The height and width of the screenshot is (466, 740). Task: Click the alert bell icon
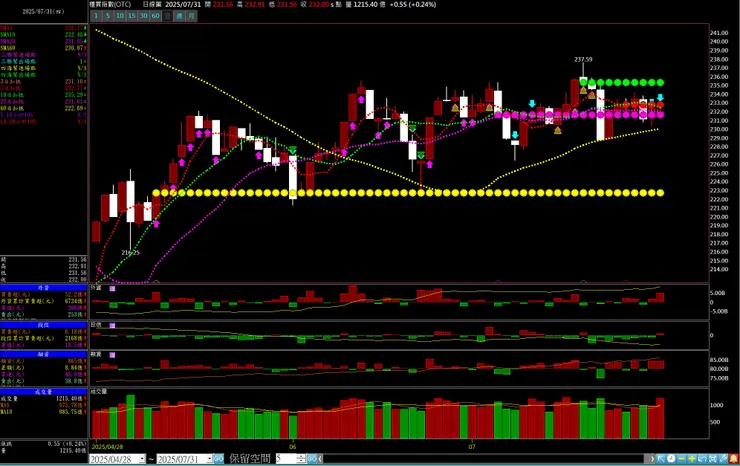[733, 458]
